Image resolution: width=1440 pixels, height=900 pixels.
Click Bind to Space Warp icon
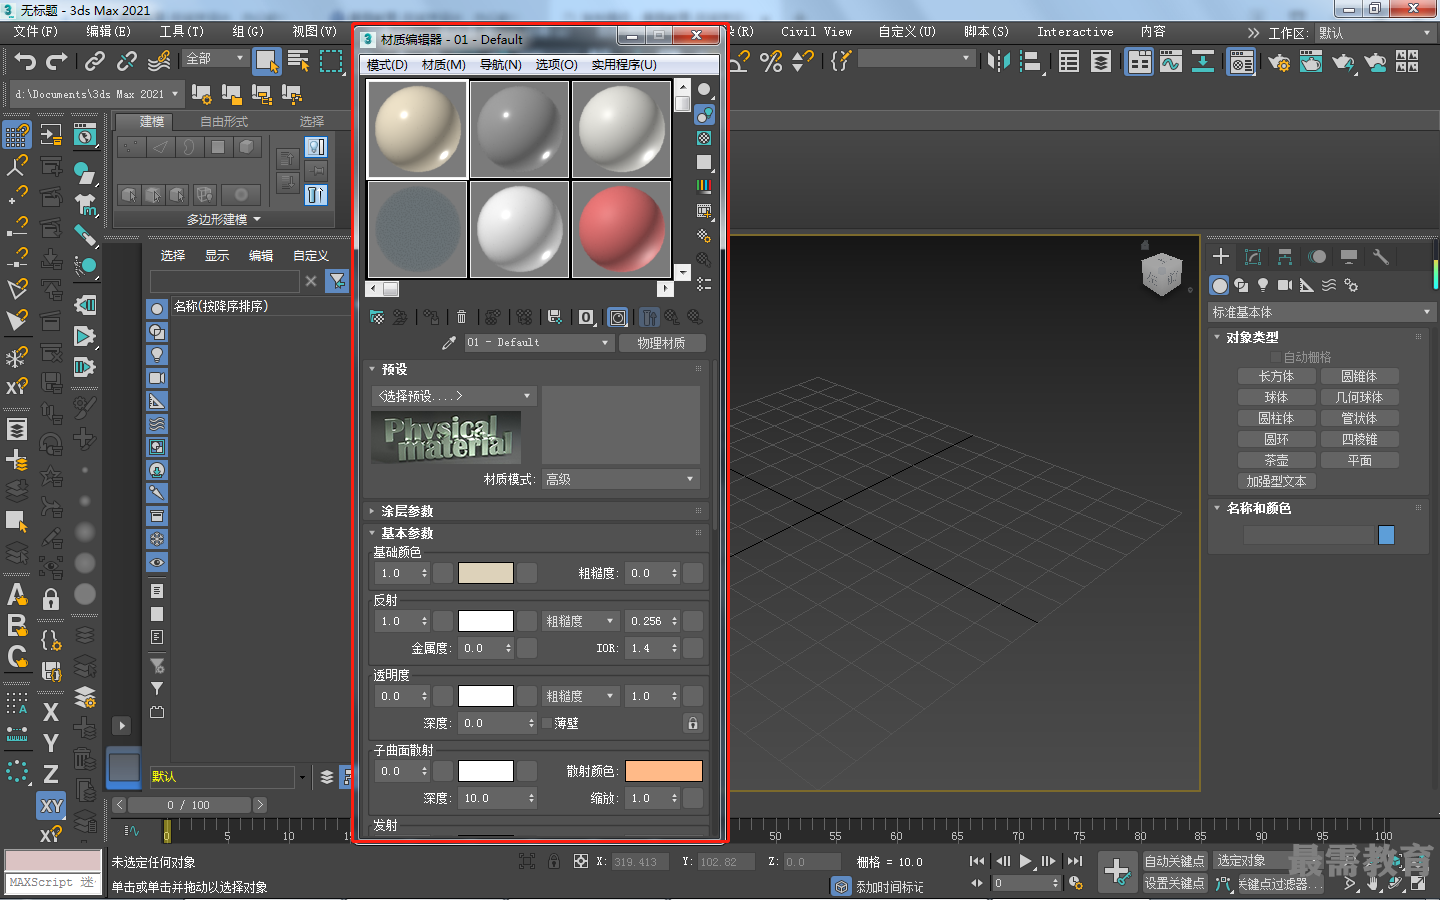(159, 61)
